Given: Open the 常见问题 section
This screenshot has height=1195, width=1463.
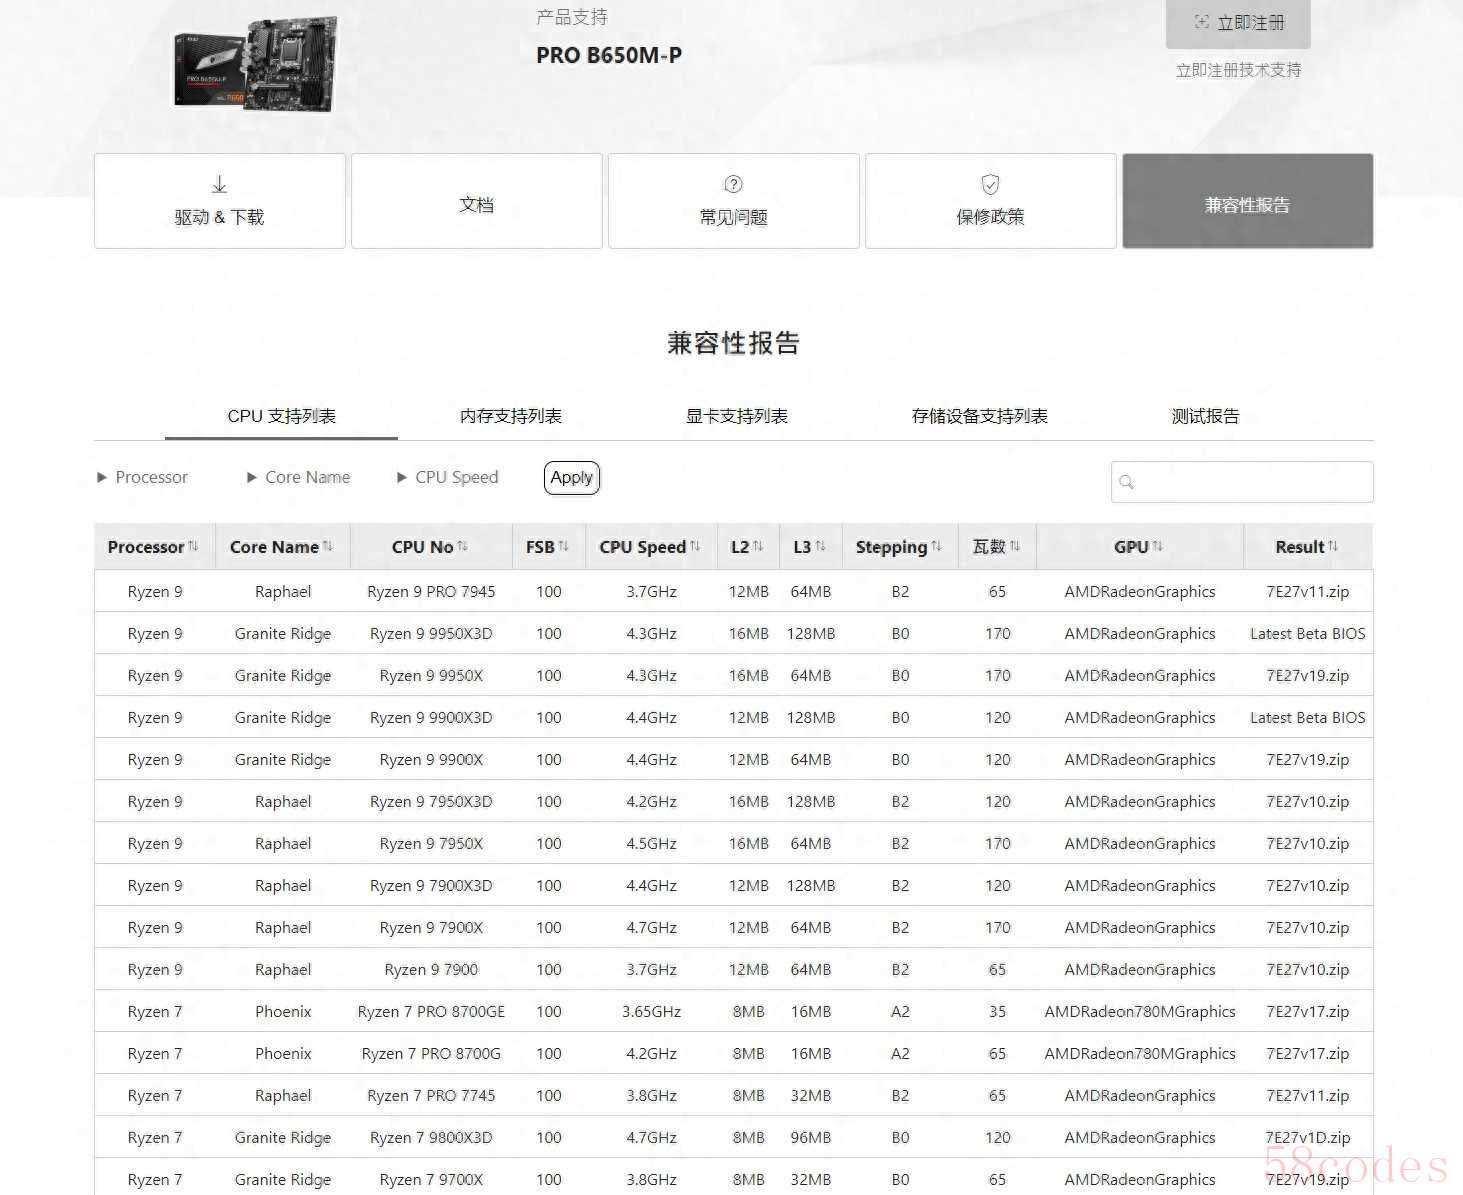Looking at the screenshot, I should pos(733,201).
